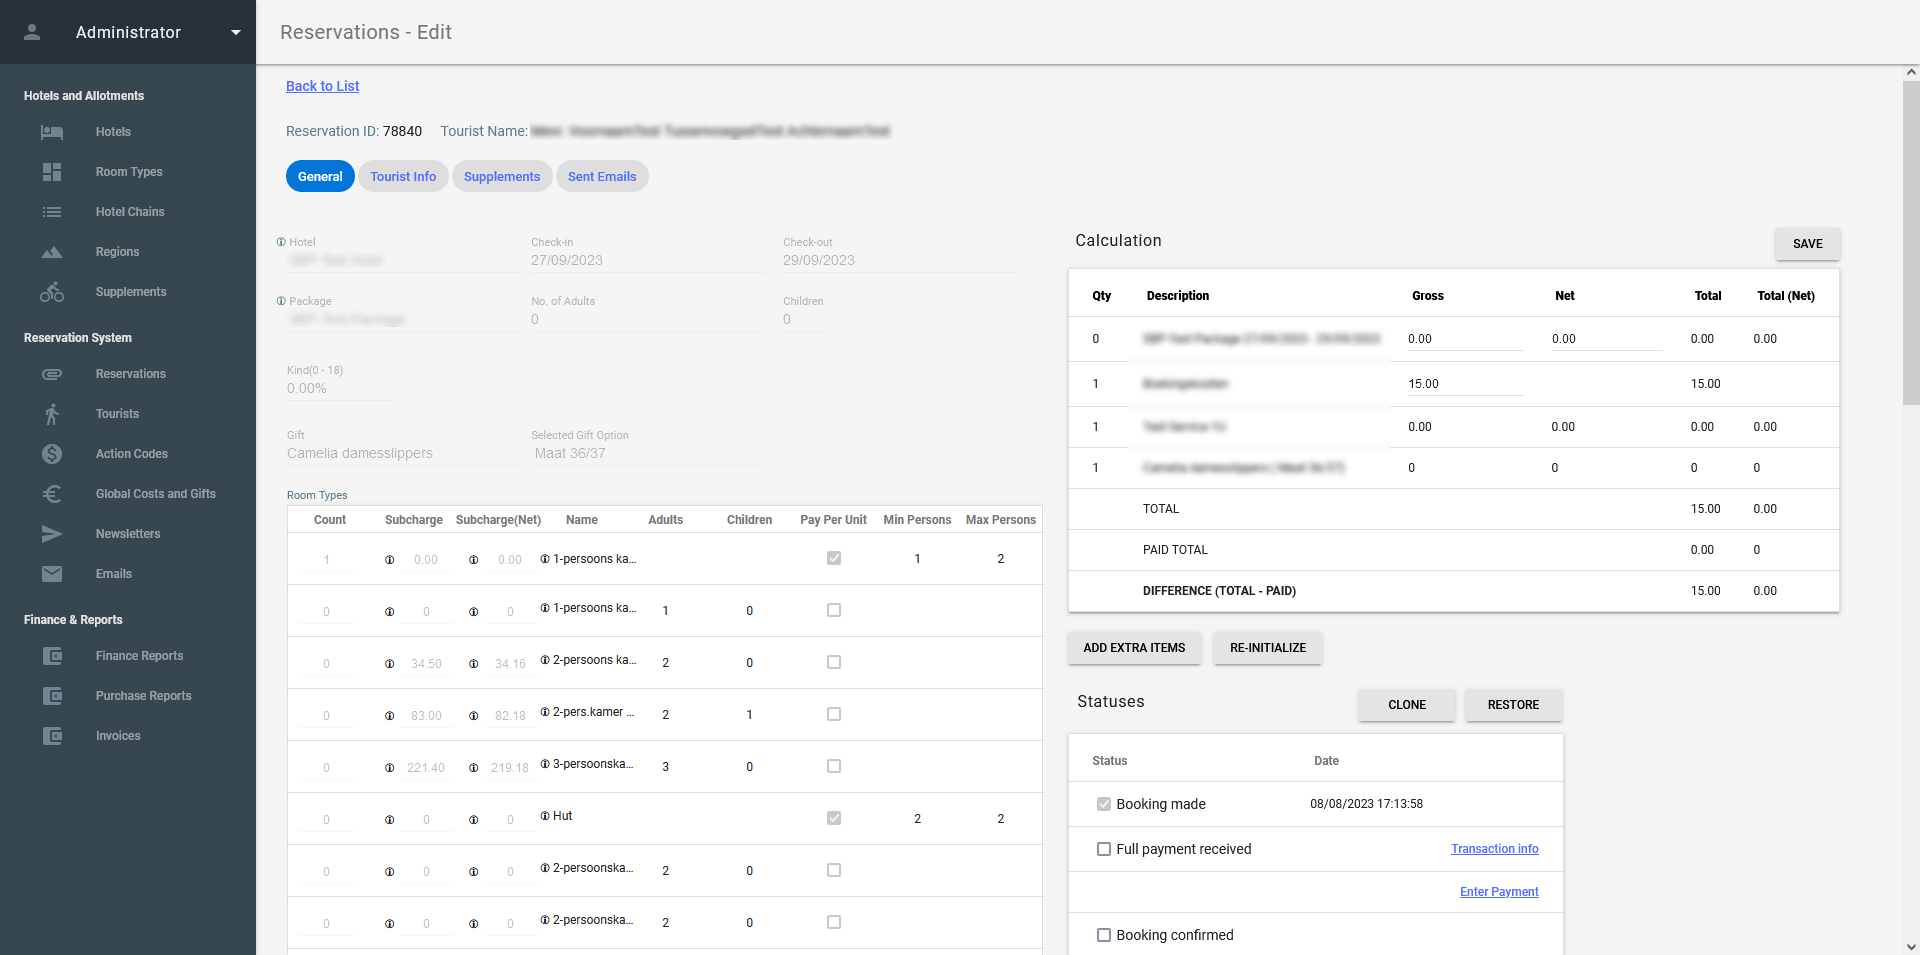Image resolution: width=1920 pixels, height=955 pixels.
Task: Tick the Full payment received checkbox
Action: (x=1104, y=849)
